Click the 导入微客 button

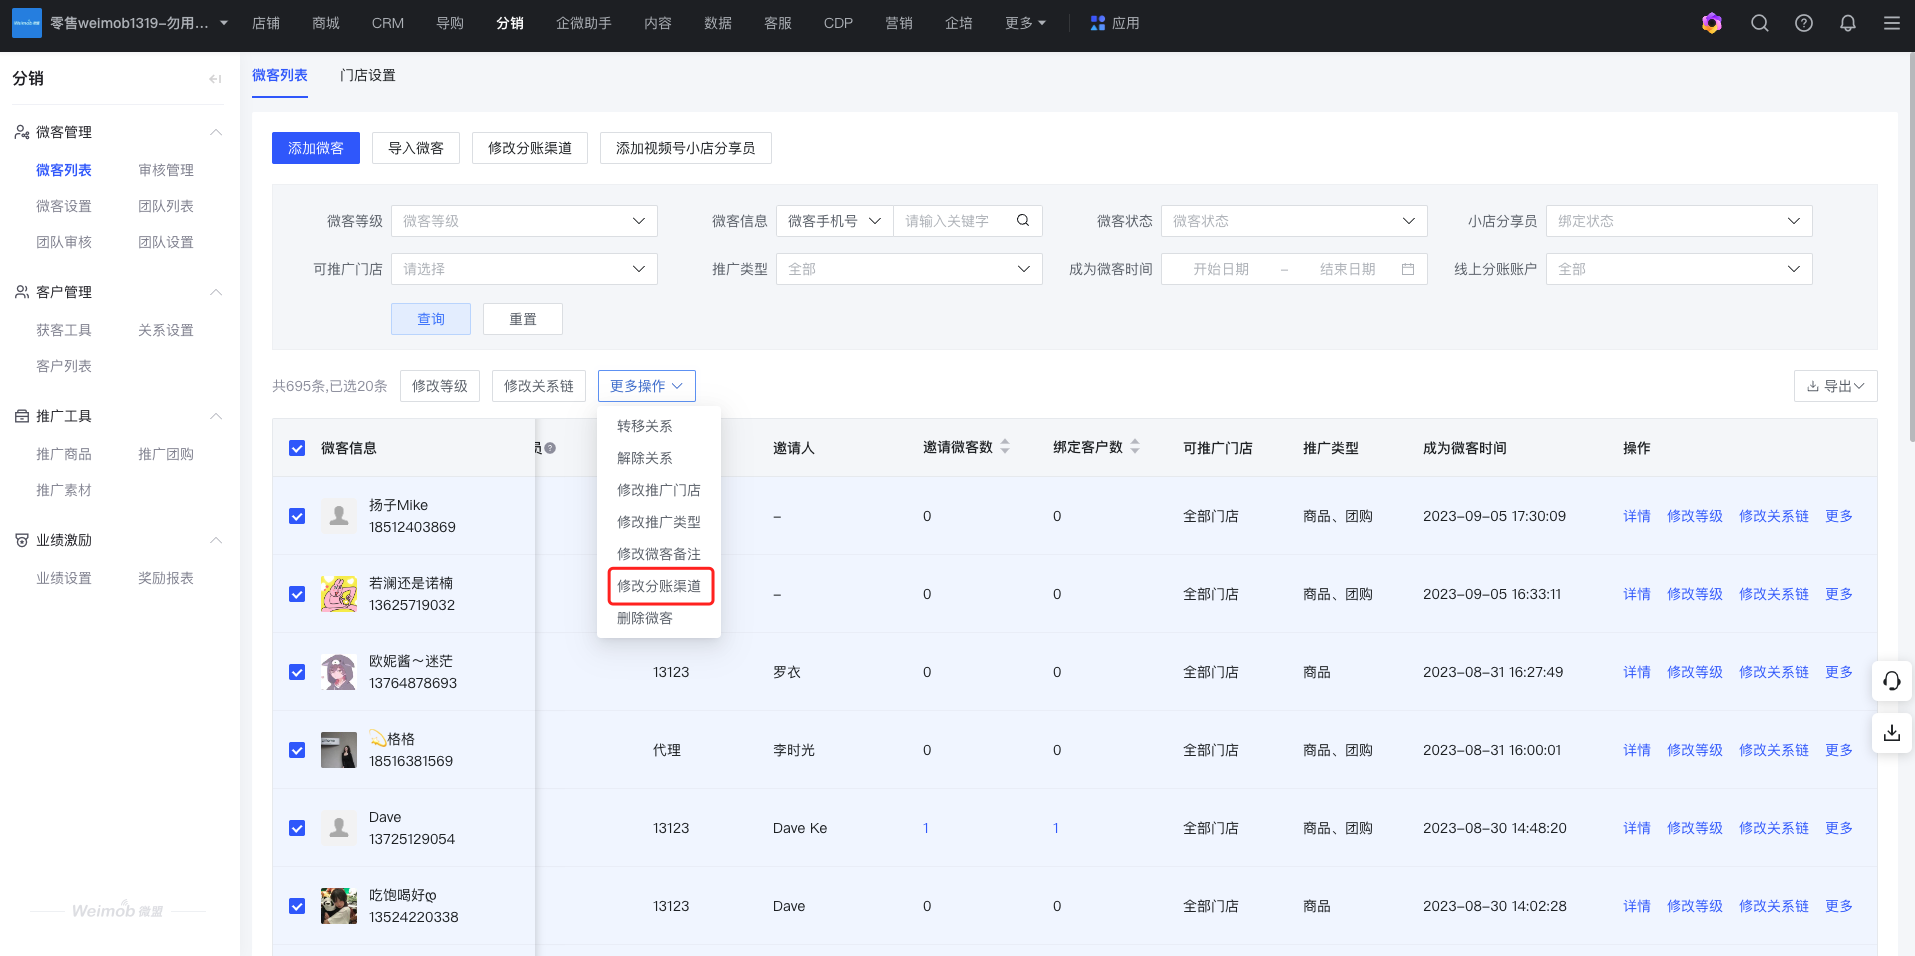416,148
